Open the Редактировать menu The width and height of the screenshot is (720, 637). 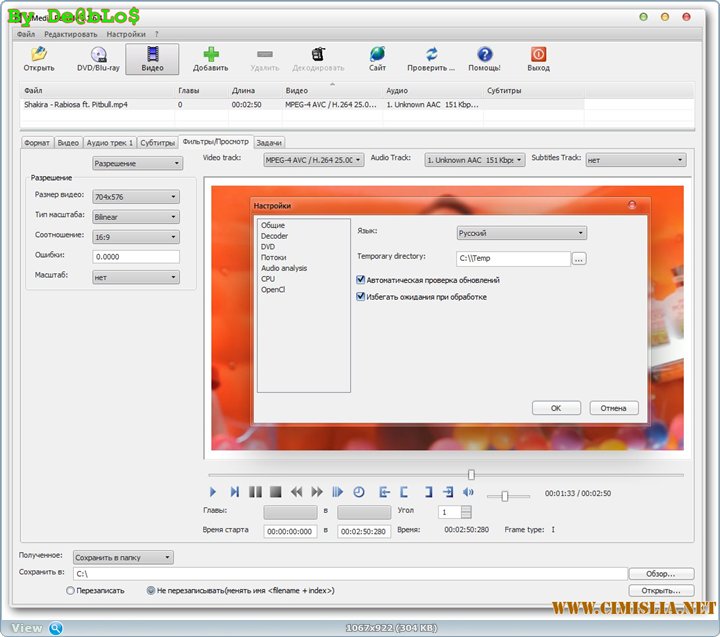(70, 34)
